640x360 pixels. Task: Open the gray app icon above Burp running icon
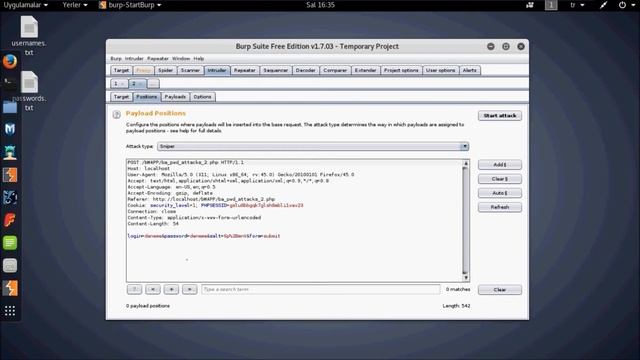10,266
